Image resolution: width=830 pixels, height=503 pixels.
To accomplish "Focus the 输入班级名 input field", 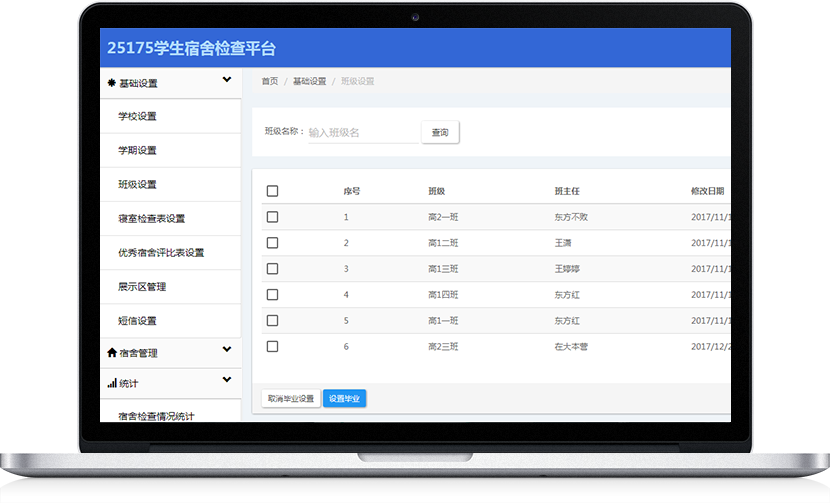I will [x=360, y=132].
